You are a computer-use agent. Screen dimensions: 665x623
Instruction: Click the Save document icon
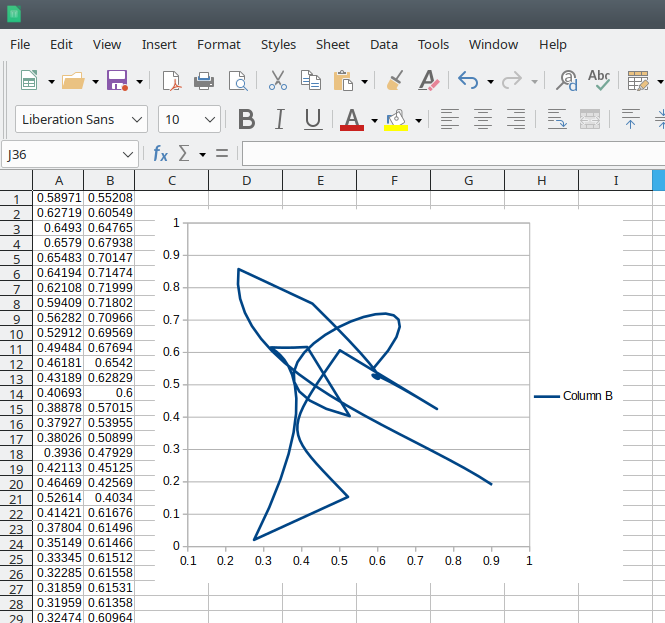pos(116,81)
